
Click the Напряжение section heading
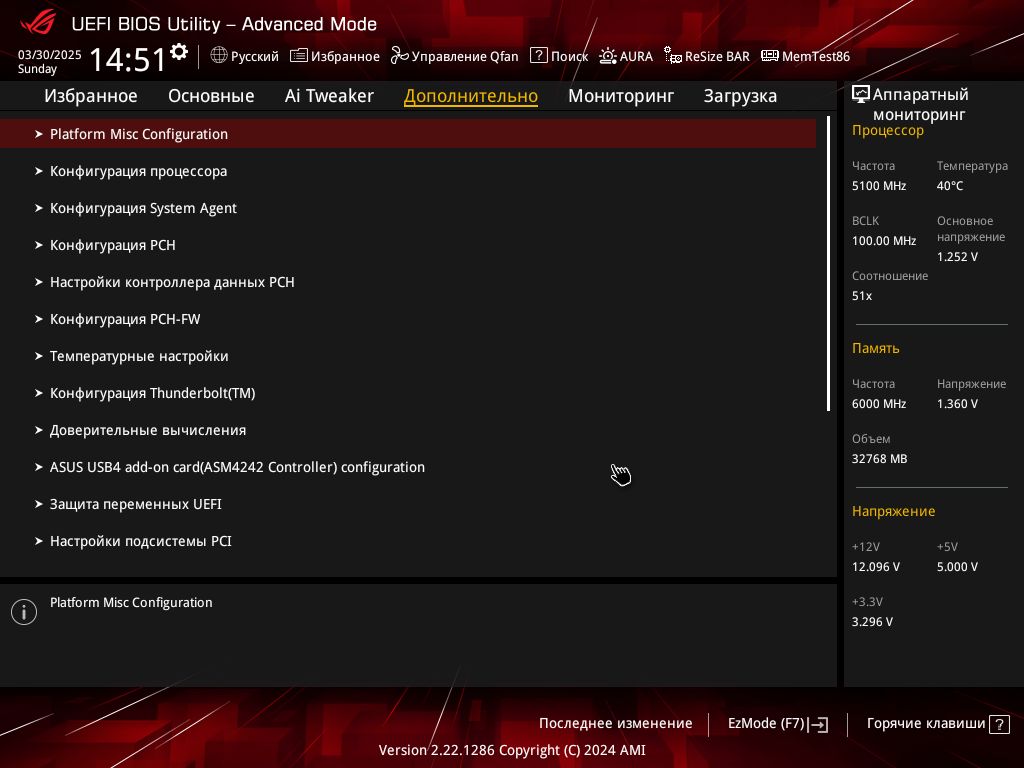point(893,511)
